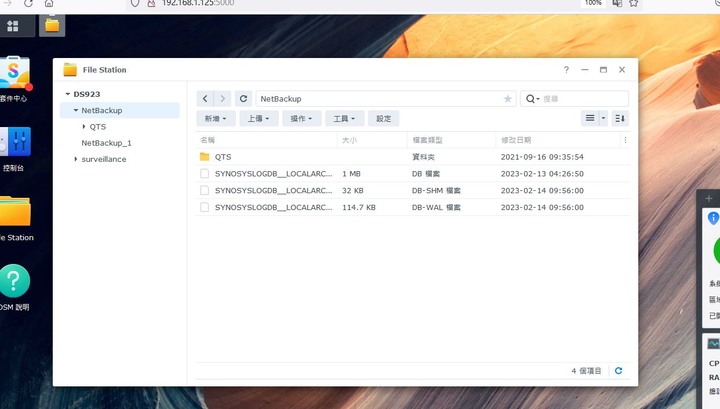Click the NetBackup path address field

(386, 99)
